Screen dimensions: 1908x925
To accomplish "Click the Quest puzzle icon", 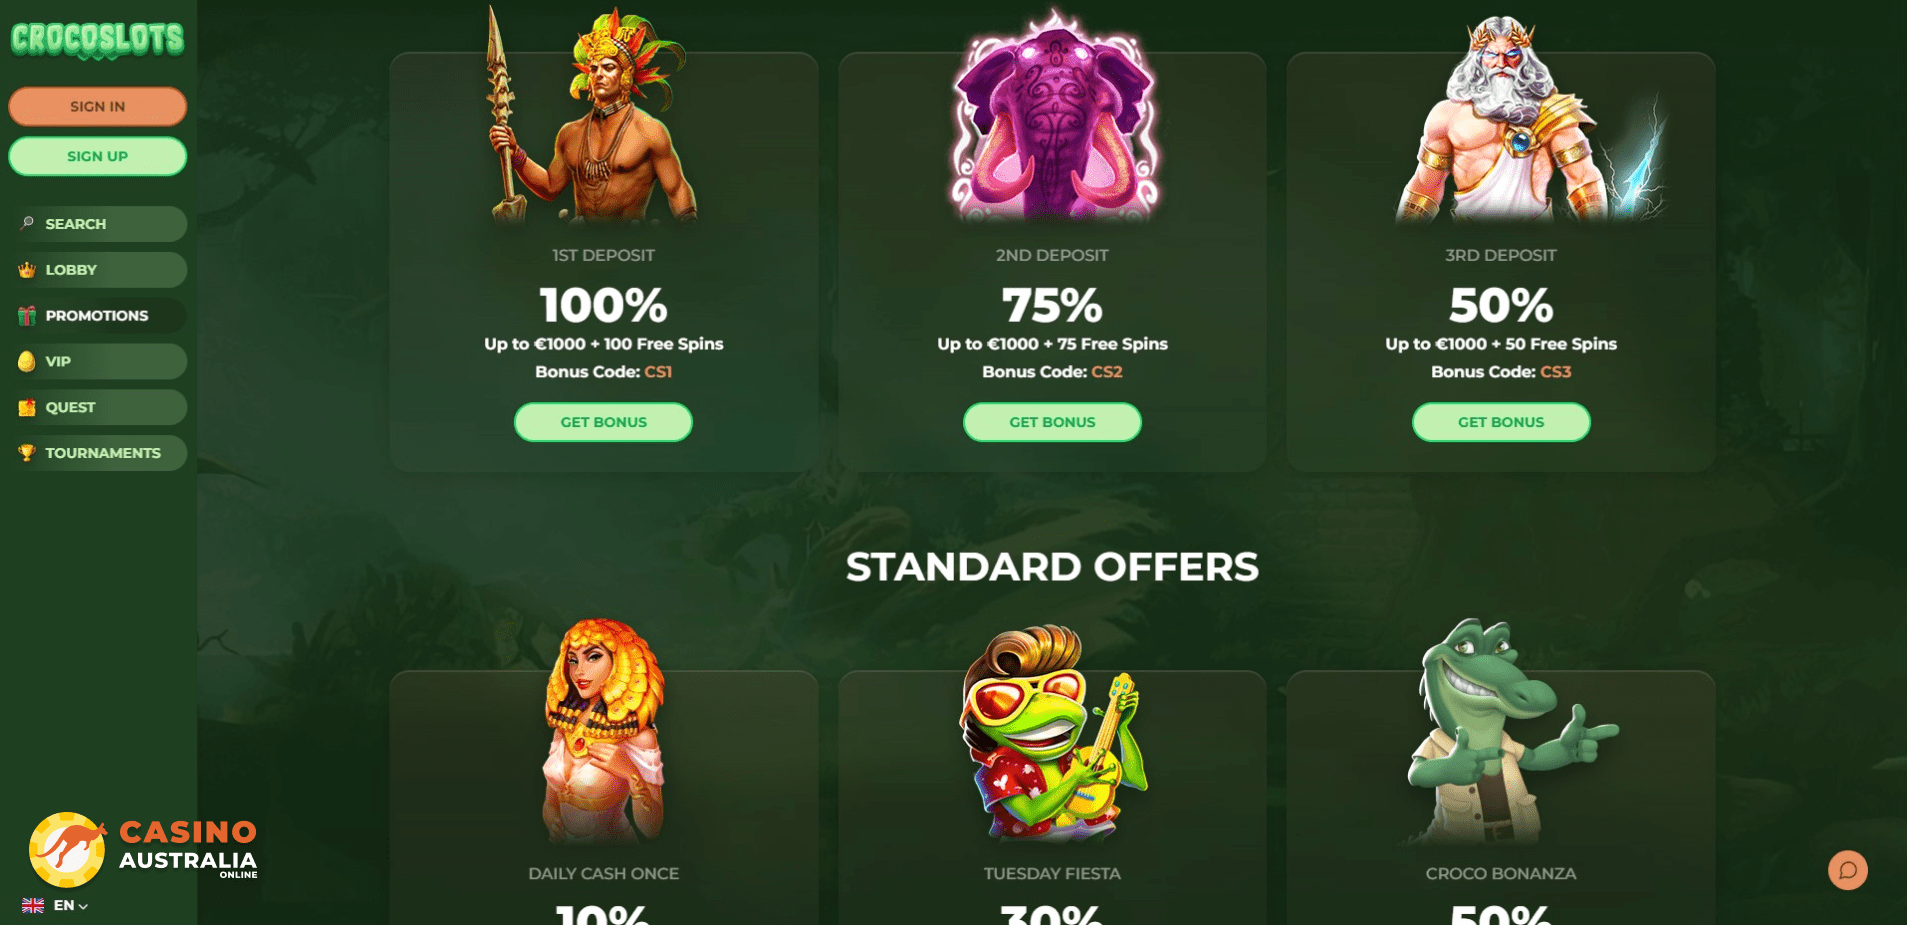I will click(27, 407).
